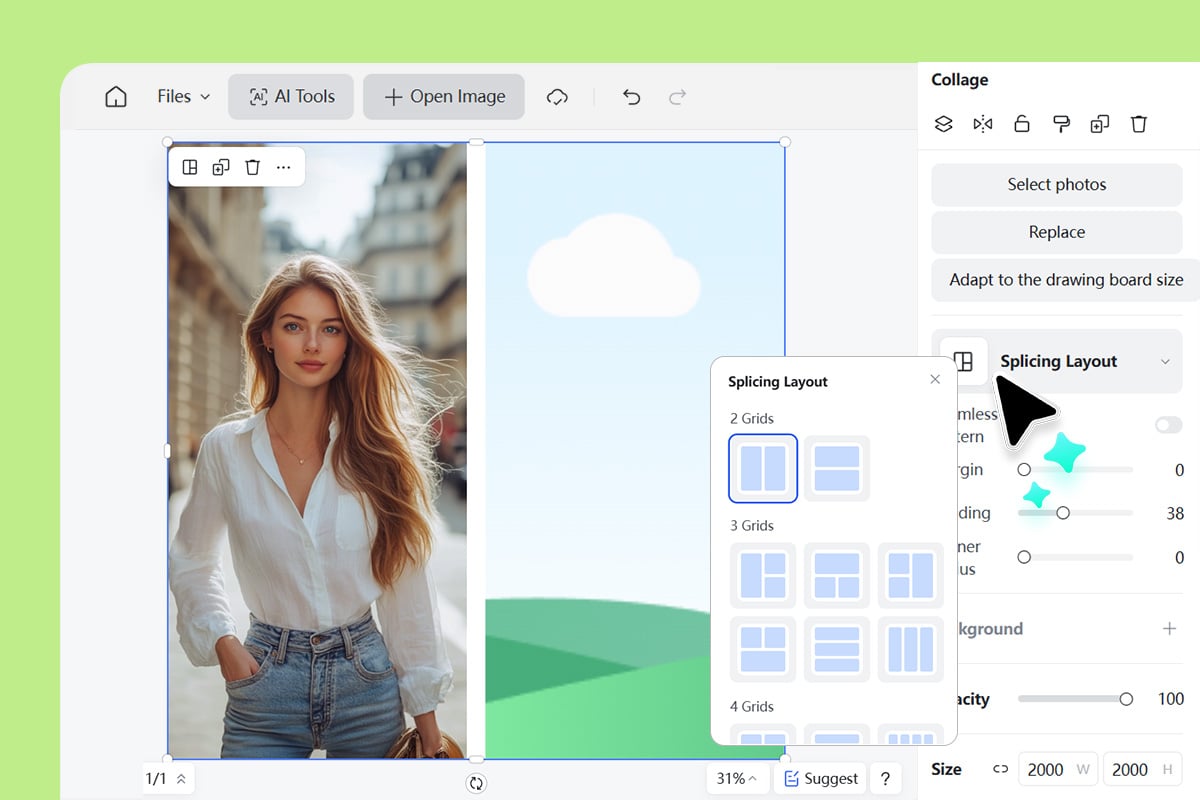Click the Splicing Layout grid icon
The image size is (1200, 800).
[x=964, y=361]
